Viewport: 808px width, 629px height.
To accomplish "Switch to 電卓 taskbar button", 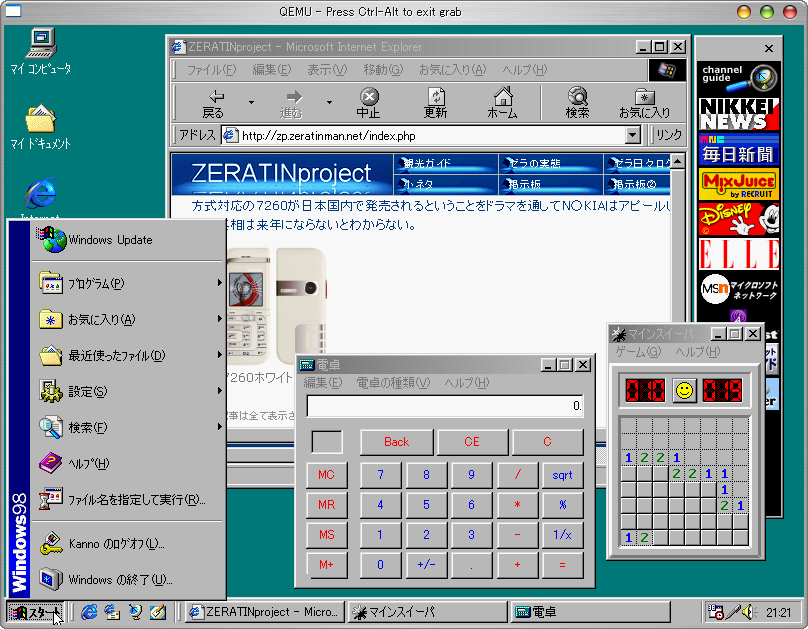I will (591, 612).
